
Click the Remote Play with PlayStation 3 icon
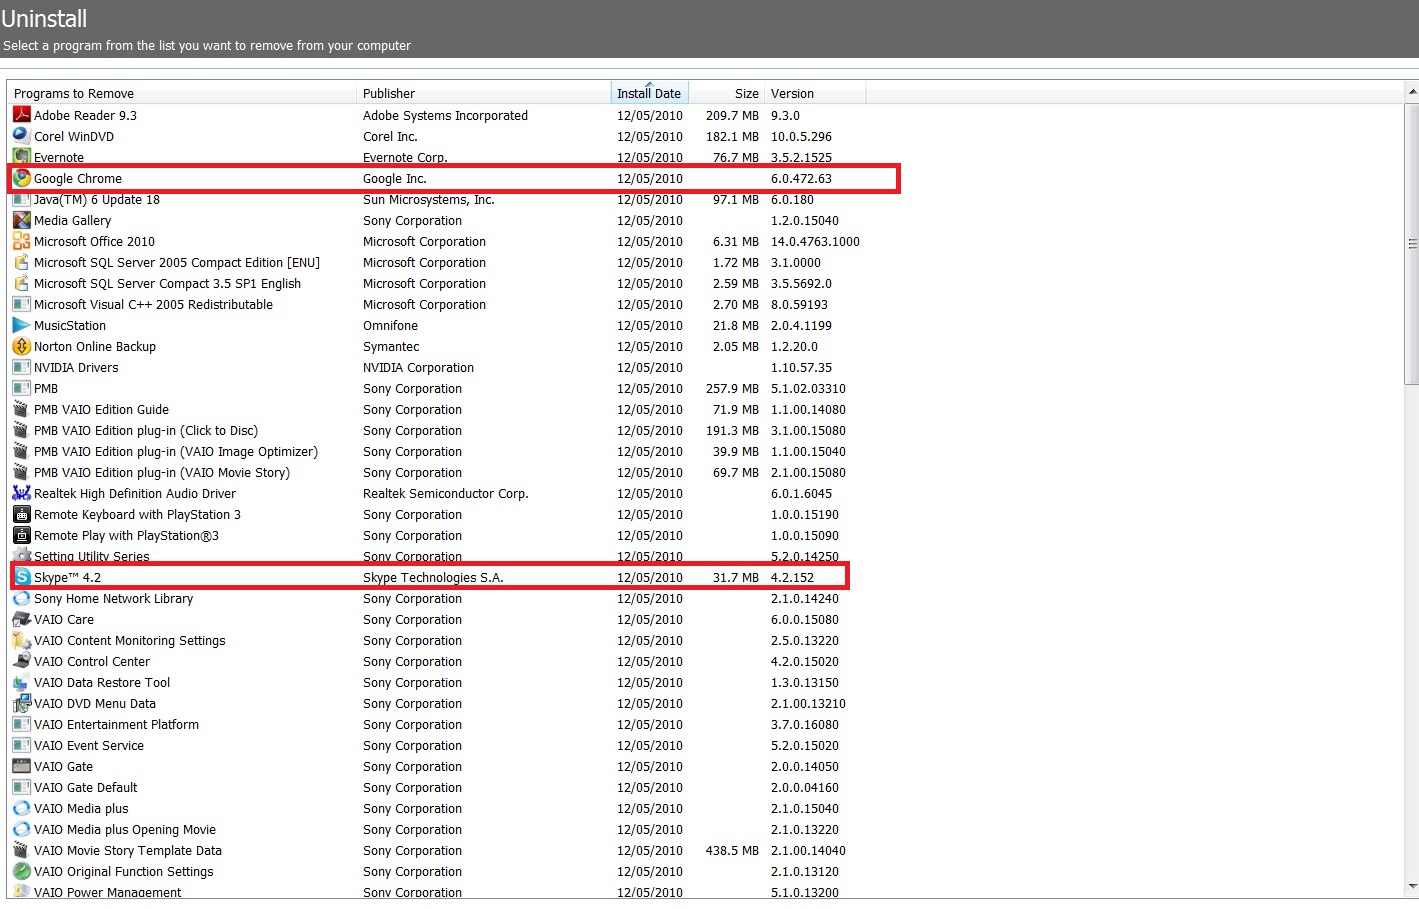coord(21,535)
